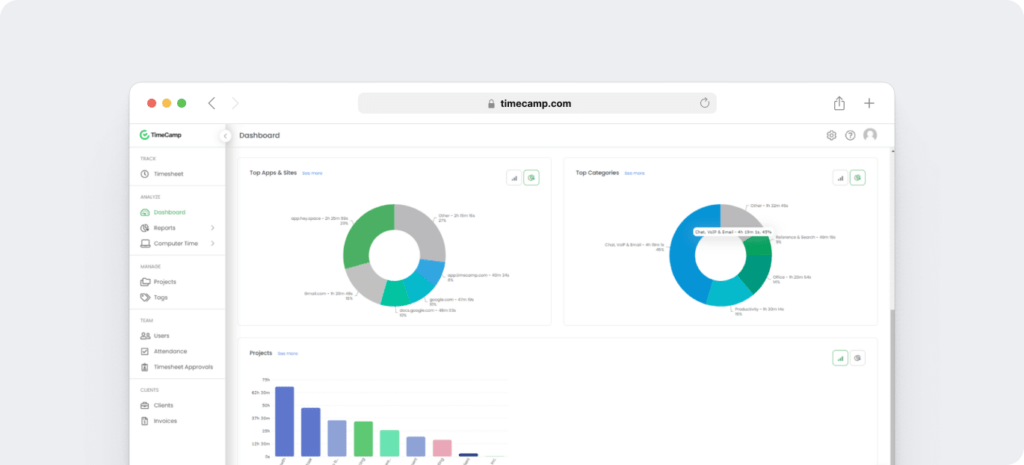Expand the Computer Time submenu arrow
1024x465 pixels.
pos(213,244)
